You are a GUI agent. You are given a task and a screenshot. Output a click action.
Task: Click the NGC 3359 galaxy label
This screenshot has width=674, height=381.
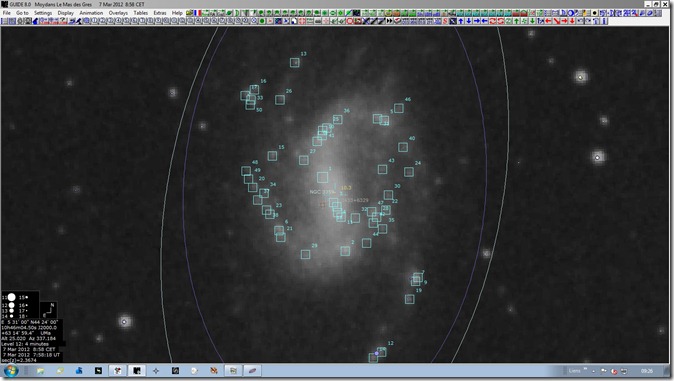click(322, 192)
